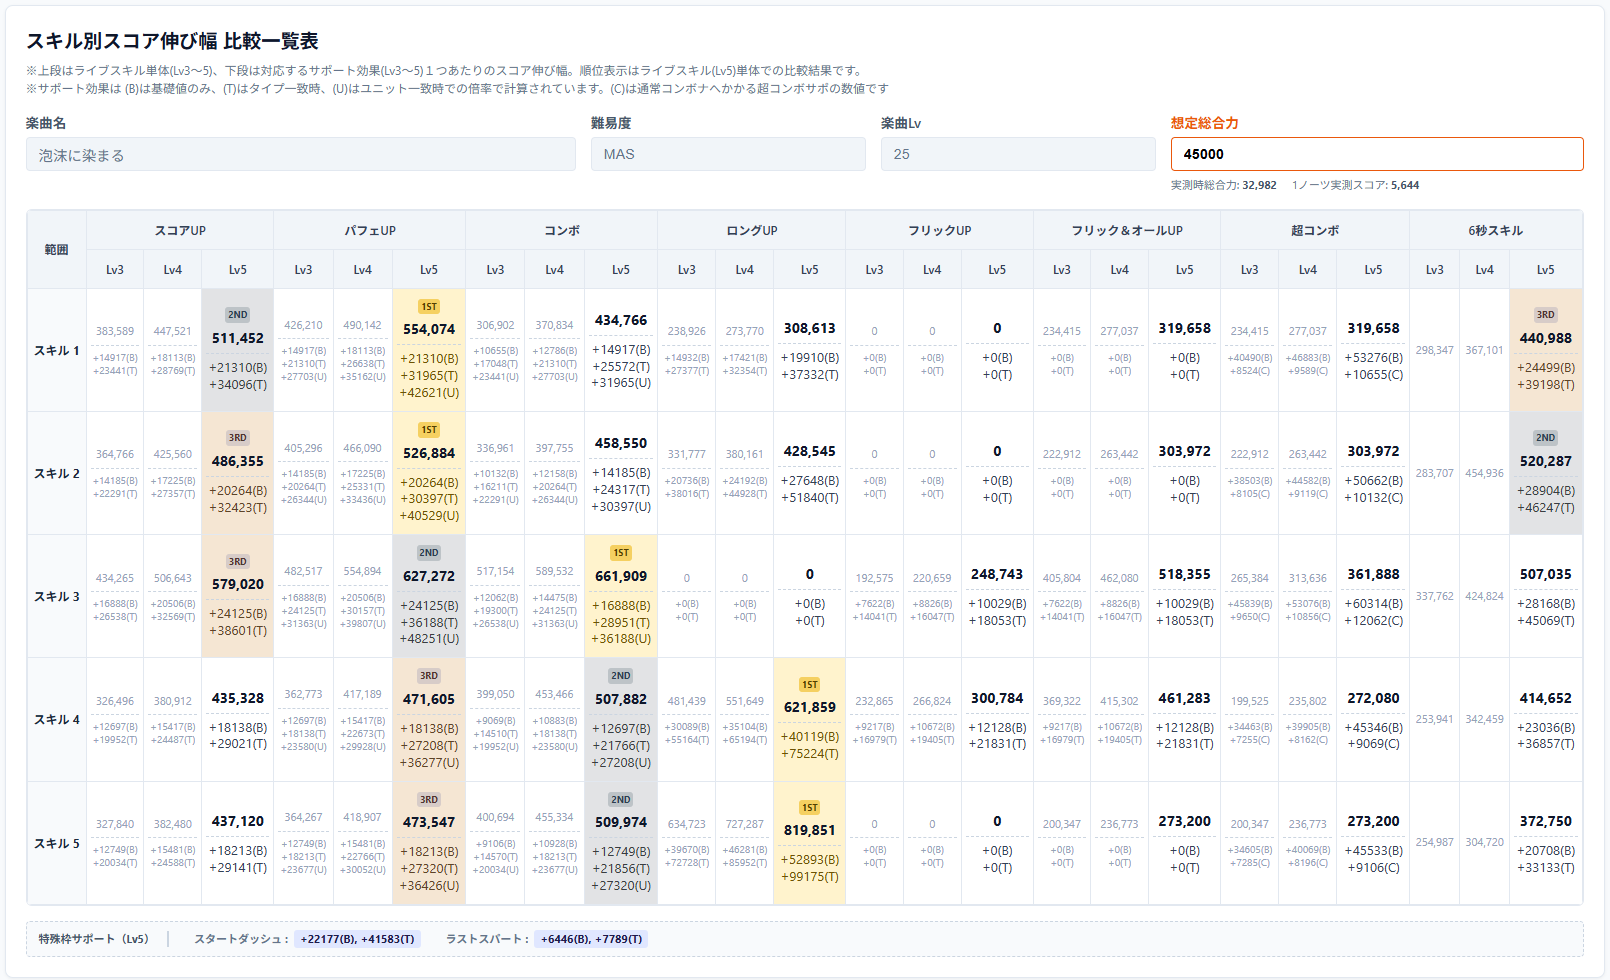Select the 楽曲名 field with 泡沫に染まる

[301, 154]
